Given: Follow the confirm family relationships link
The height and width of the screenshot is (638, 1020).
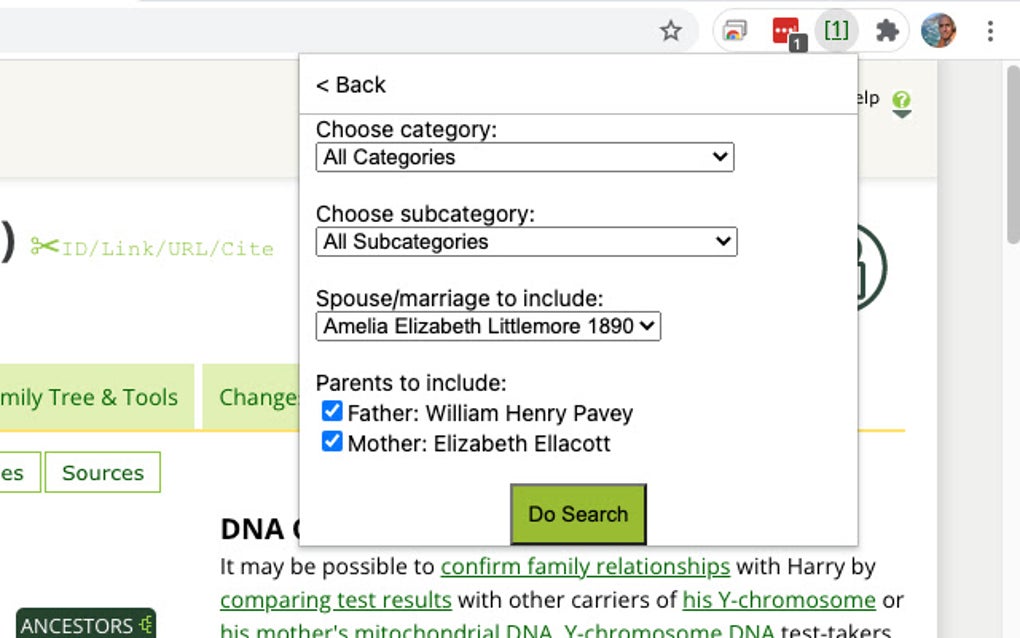Looking at the screenshot, I should coord(586,566).
